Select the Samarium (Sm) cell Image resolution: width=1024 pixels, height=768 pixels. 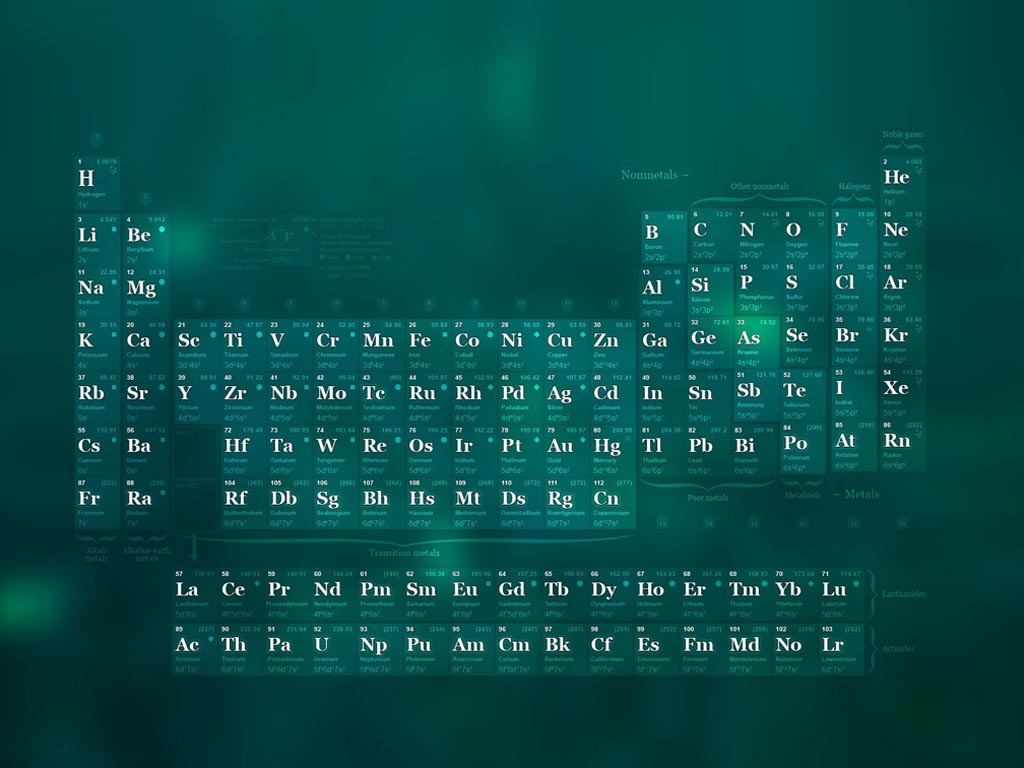pos(426,594)
